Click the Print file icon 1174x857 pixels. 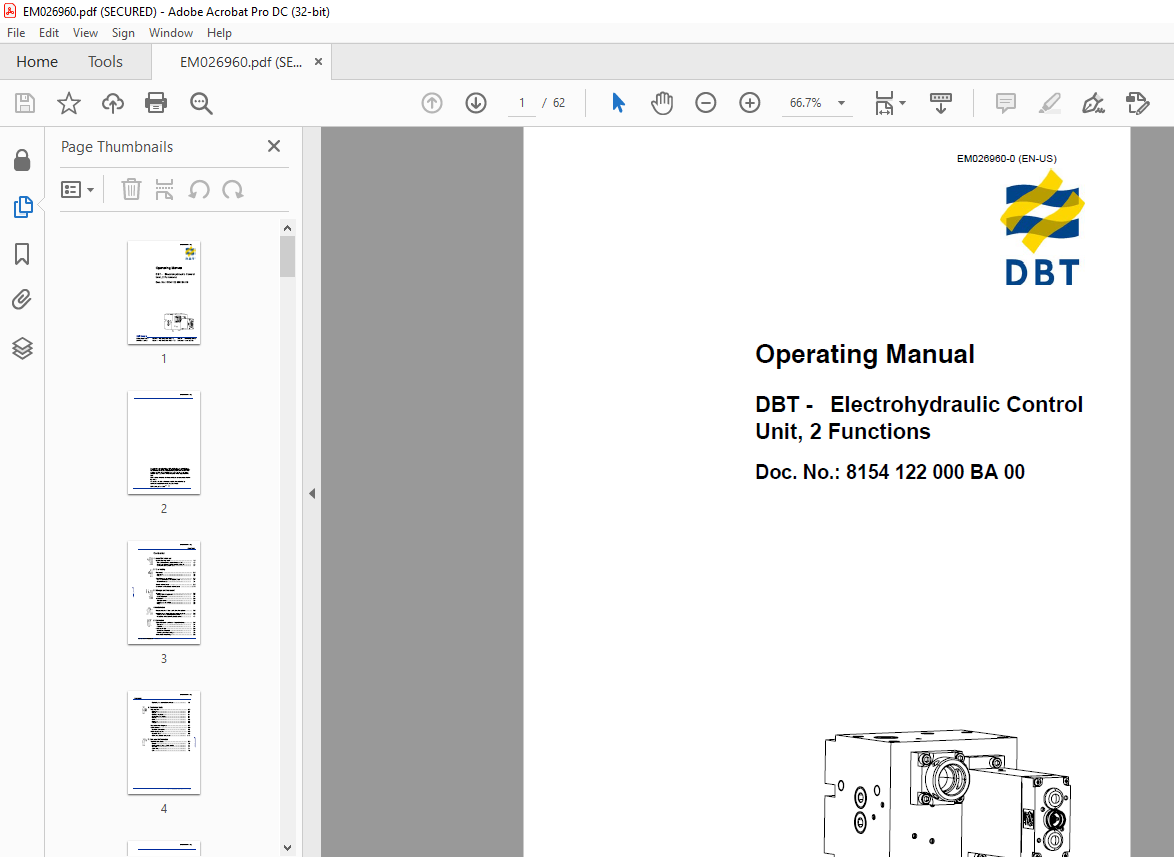tap(156, 103)
